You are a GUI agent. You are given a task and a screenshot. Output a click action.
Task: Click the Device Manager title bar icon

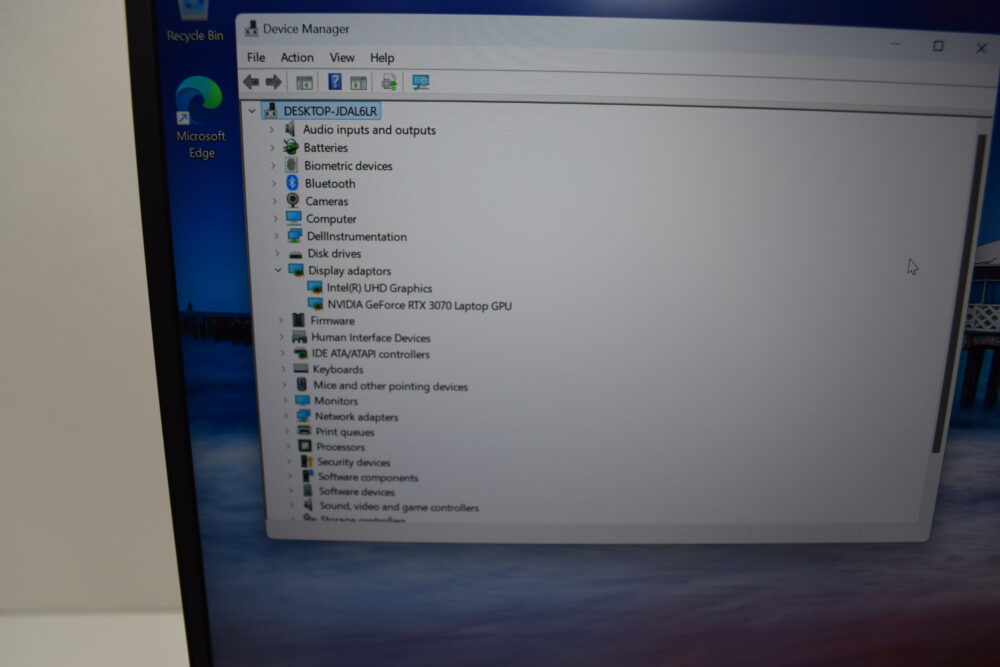tap(251, 28)
